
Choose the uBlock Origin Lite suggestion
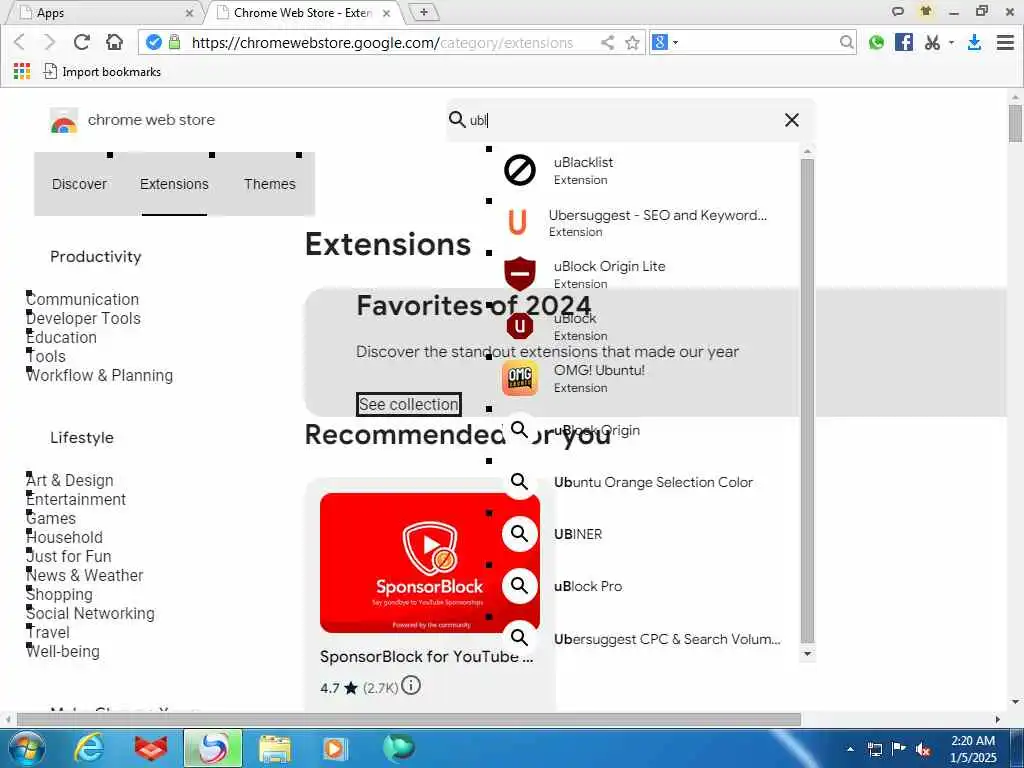click(x=643, y=274)
